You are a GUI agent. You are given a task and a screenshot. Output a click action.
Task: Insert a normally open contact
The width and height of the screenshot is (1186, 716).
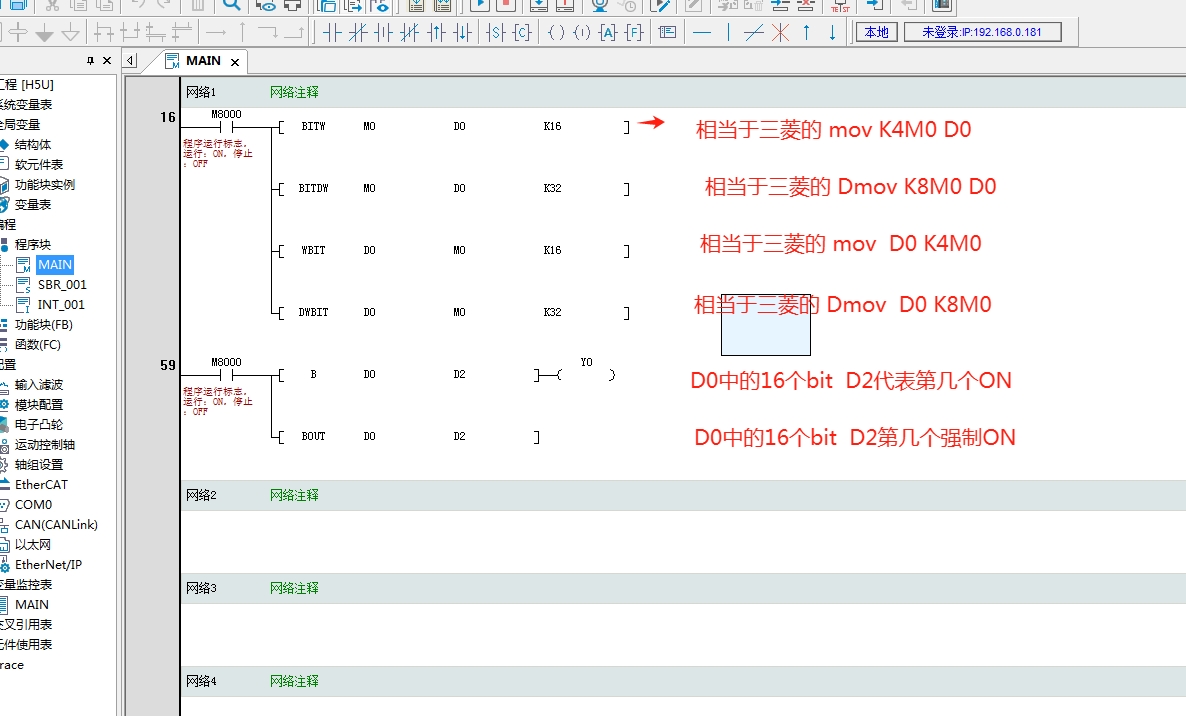[332, 32]
